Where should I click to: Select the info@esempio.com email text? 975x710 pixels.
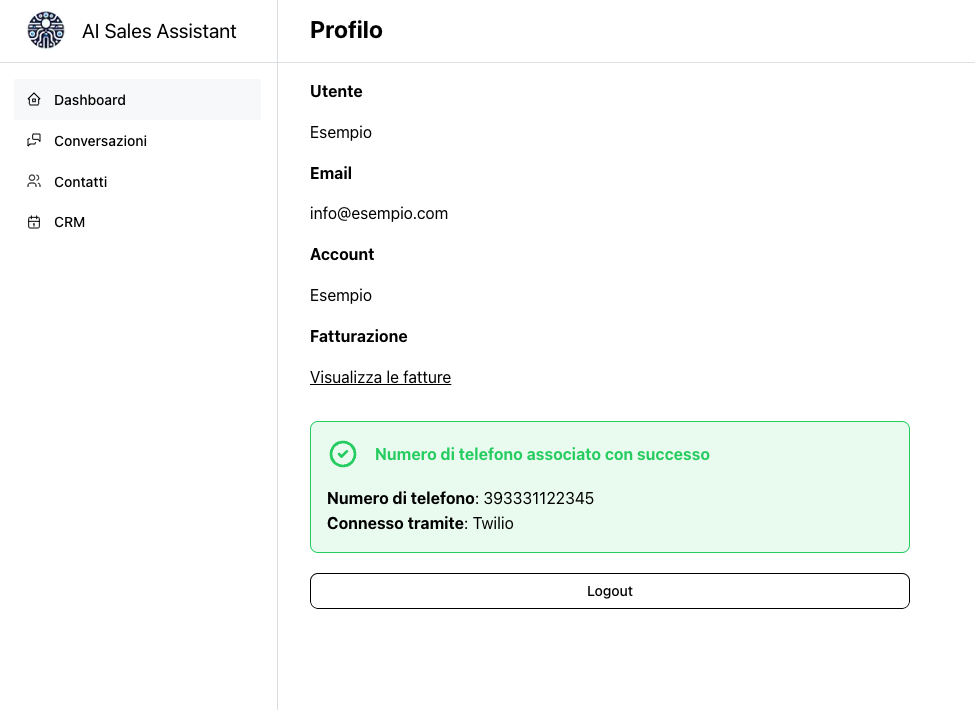coord(379,213)
